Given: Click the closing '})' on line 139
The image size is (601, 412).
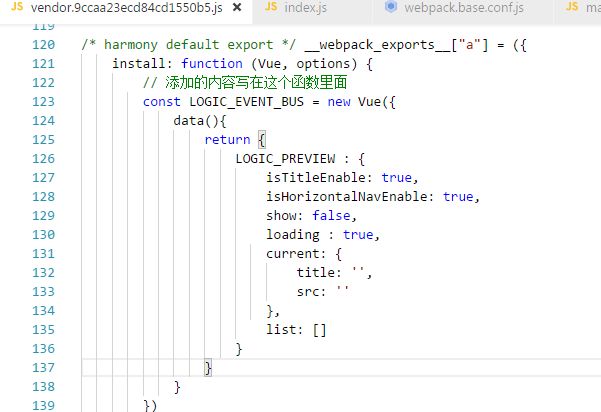Looking at the screenshot, I should click(x=150, y=406).
